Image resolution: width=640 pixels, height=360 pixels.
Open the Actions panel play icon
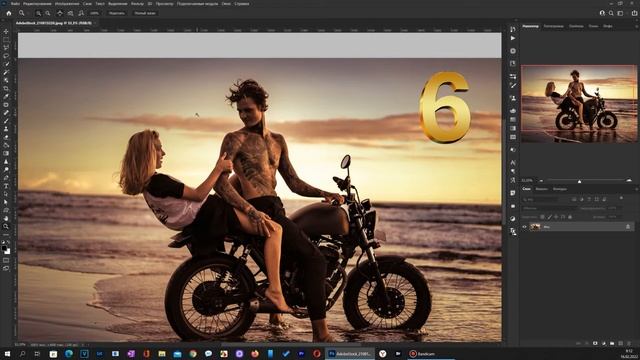point(513,38)
